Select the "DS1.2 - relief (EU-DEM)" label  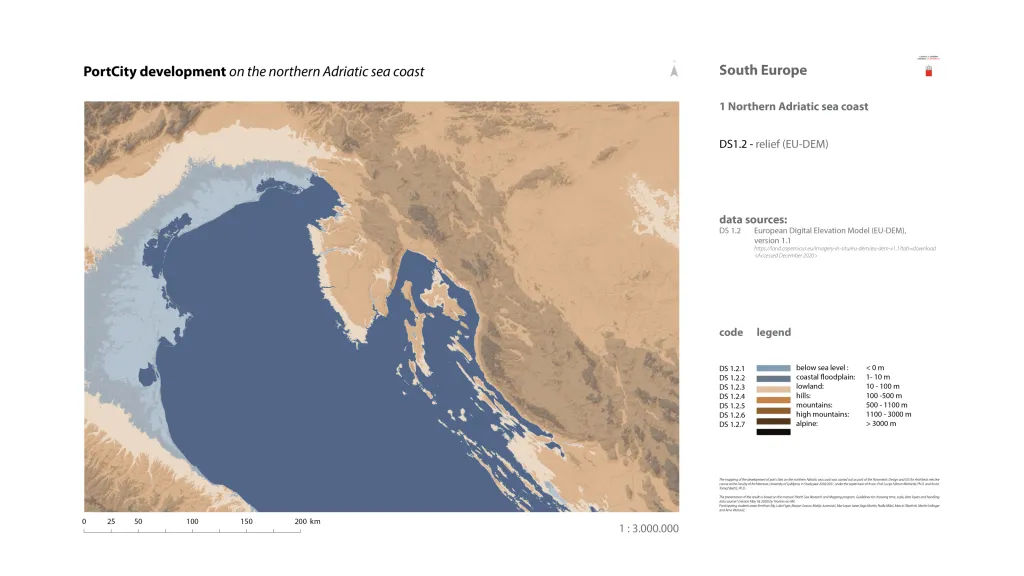pos(773,144)
